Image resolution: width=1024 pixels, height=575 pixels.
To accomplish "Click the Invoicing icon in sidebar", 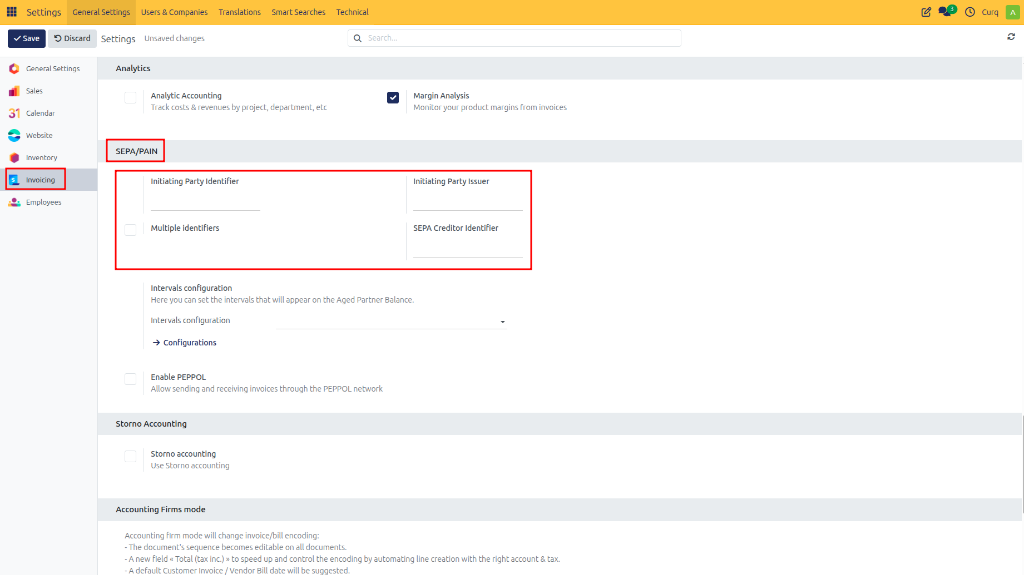I will 14,180.
